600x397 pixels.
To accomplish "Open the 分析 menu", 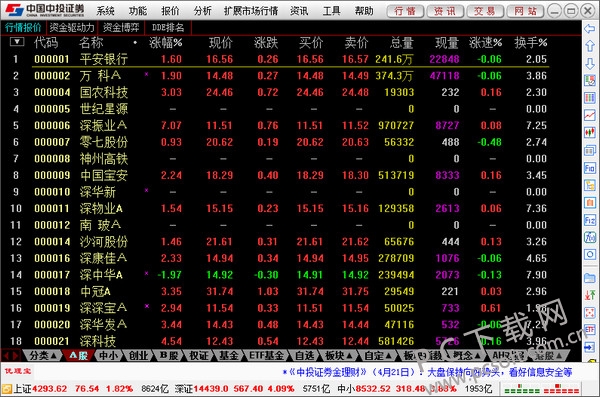I will pos(202,11).
